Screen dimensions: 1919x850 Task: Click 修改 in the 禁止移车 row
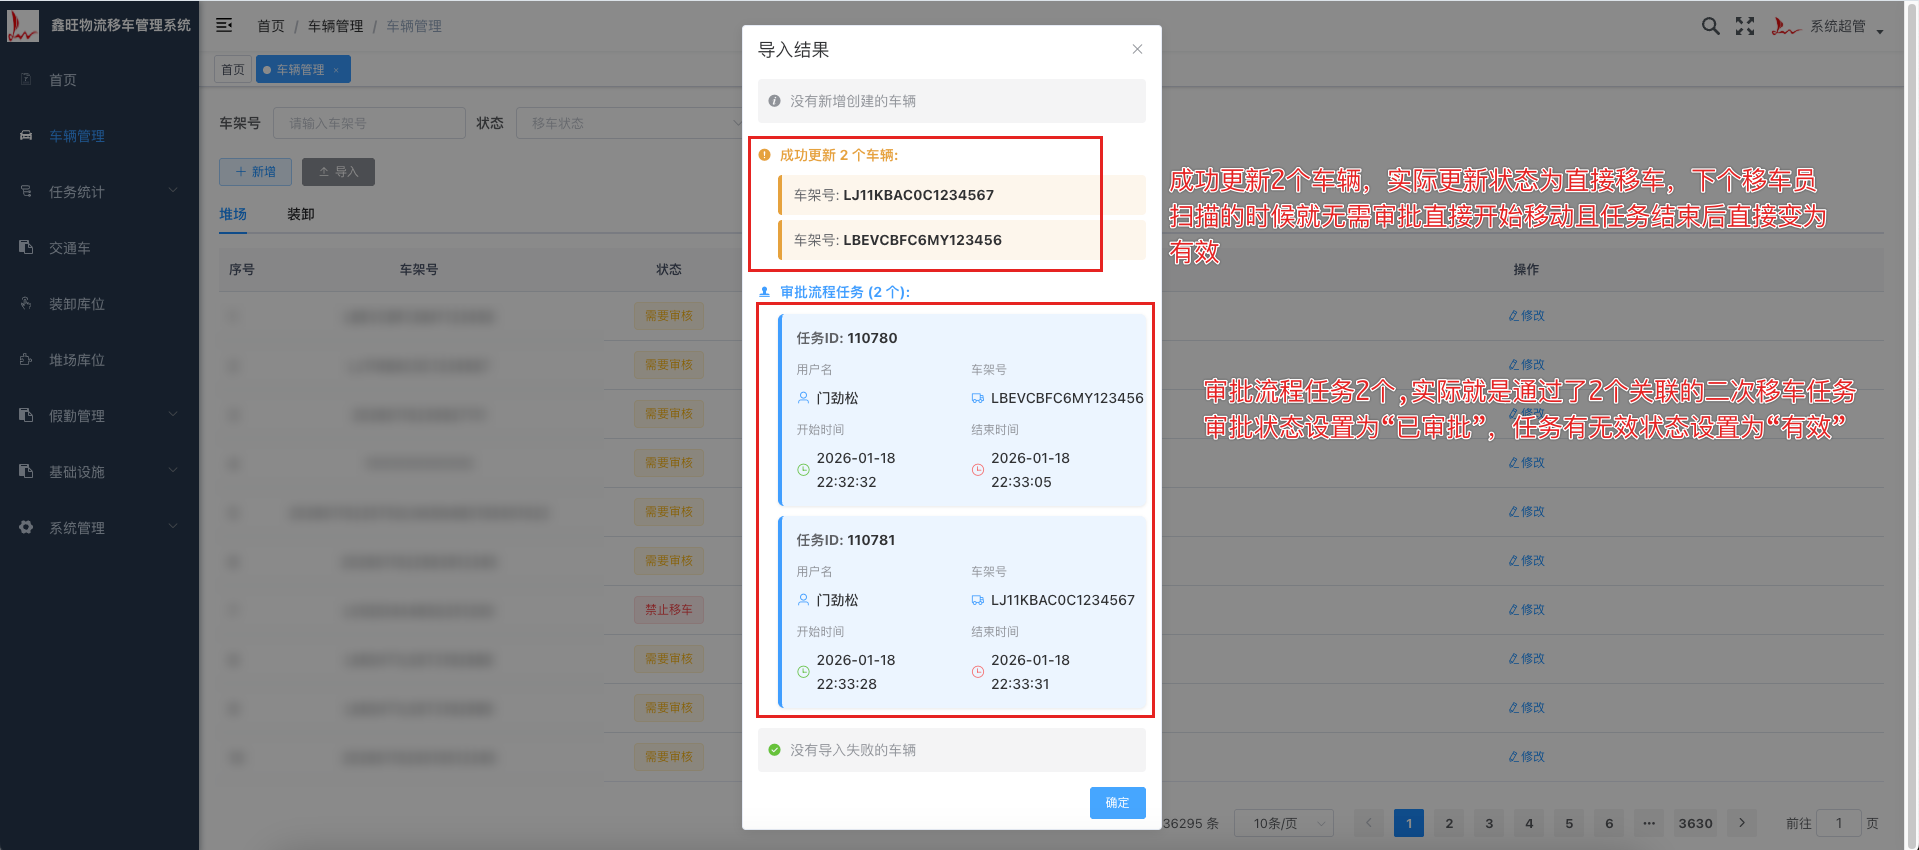[x=1526, y=610]
